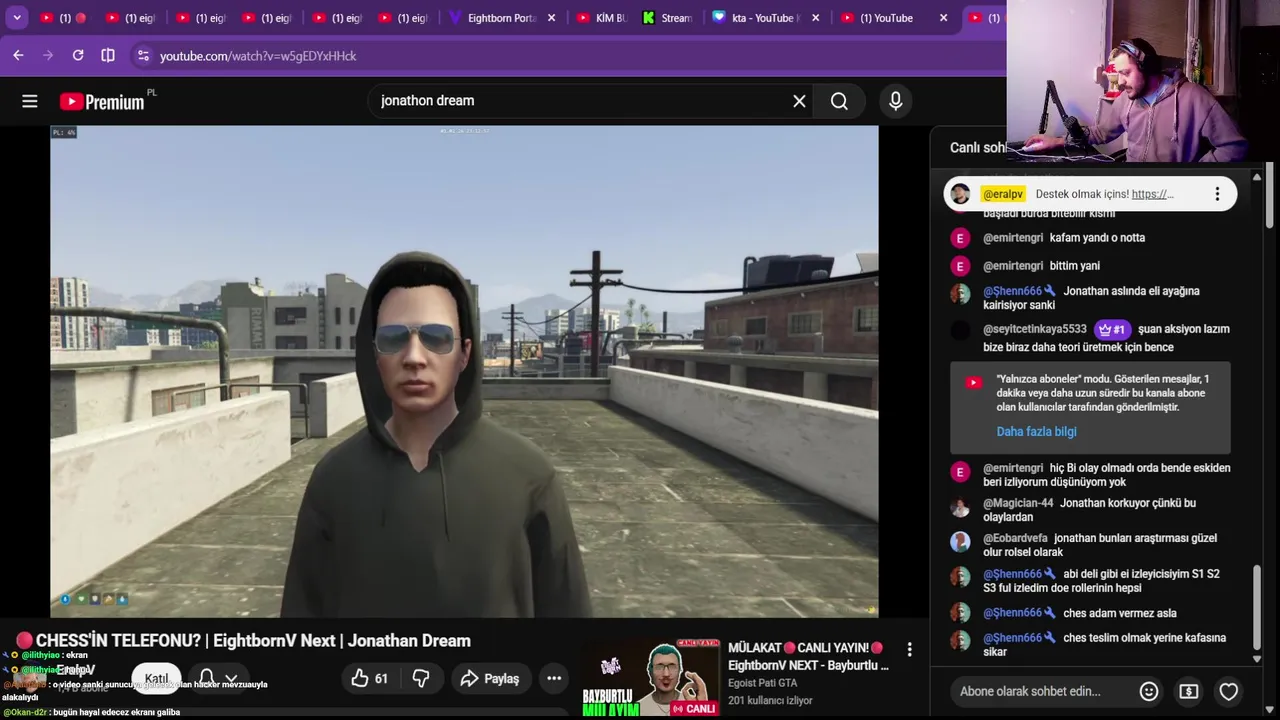Open more actions three-dot menu under video
Screen dimensions: 1280x720
554,678
